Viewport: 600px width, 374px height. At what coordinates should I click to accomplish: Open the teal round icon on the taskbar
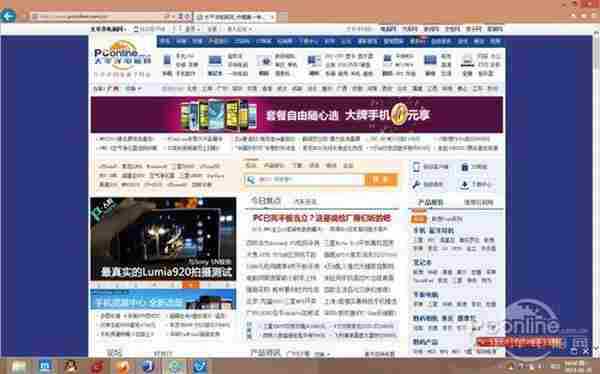174,367
